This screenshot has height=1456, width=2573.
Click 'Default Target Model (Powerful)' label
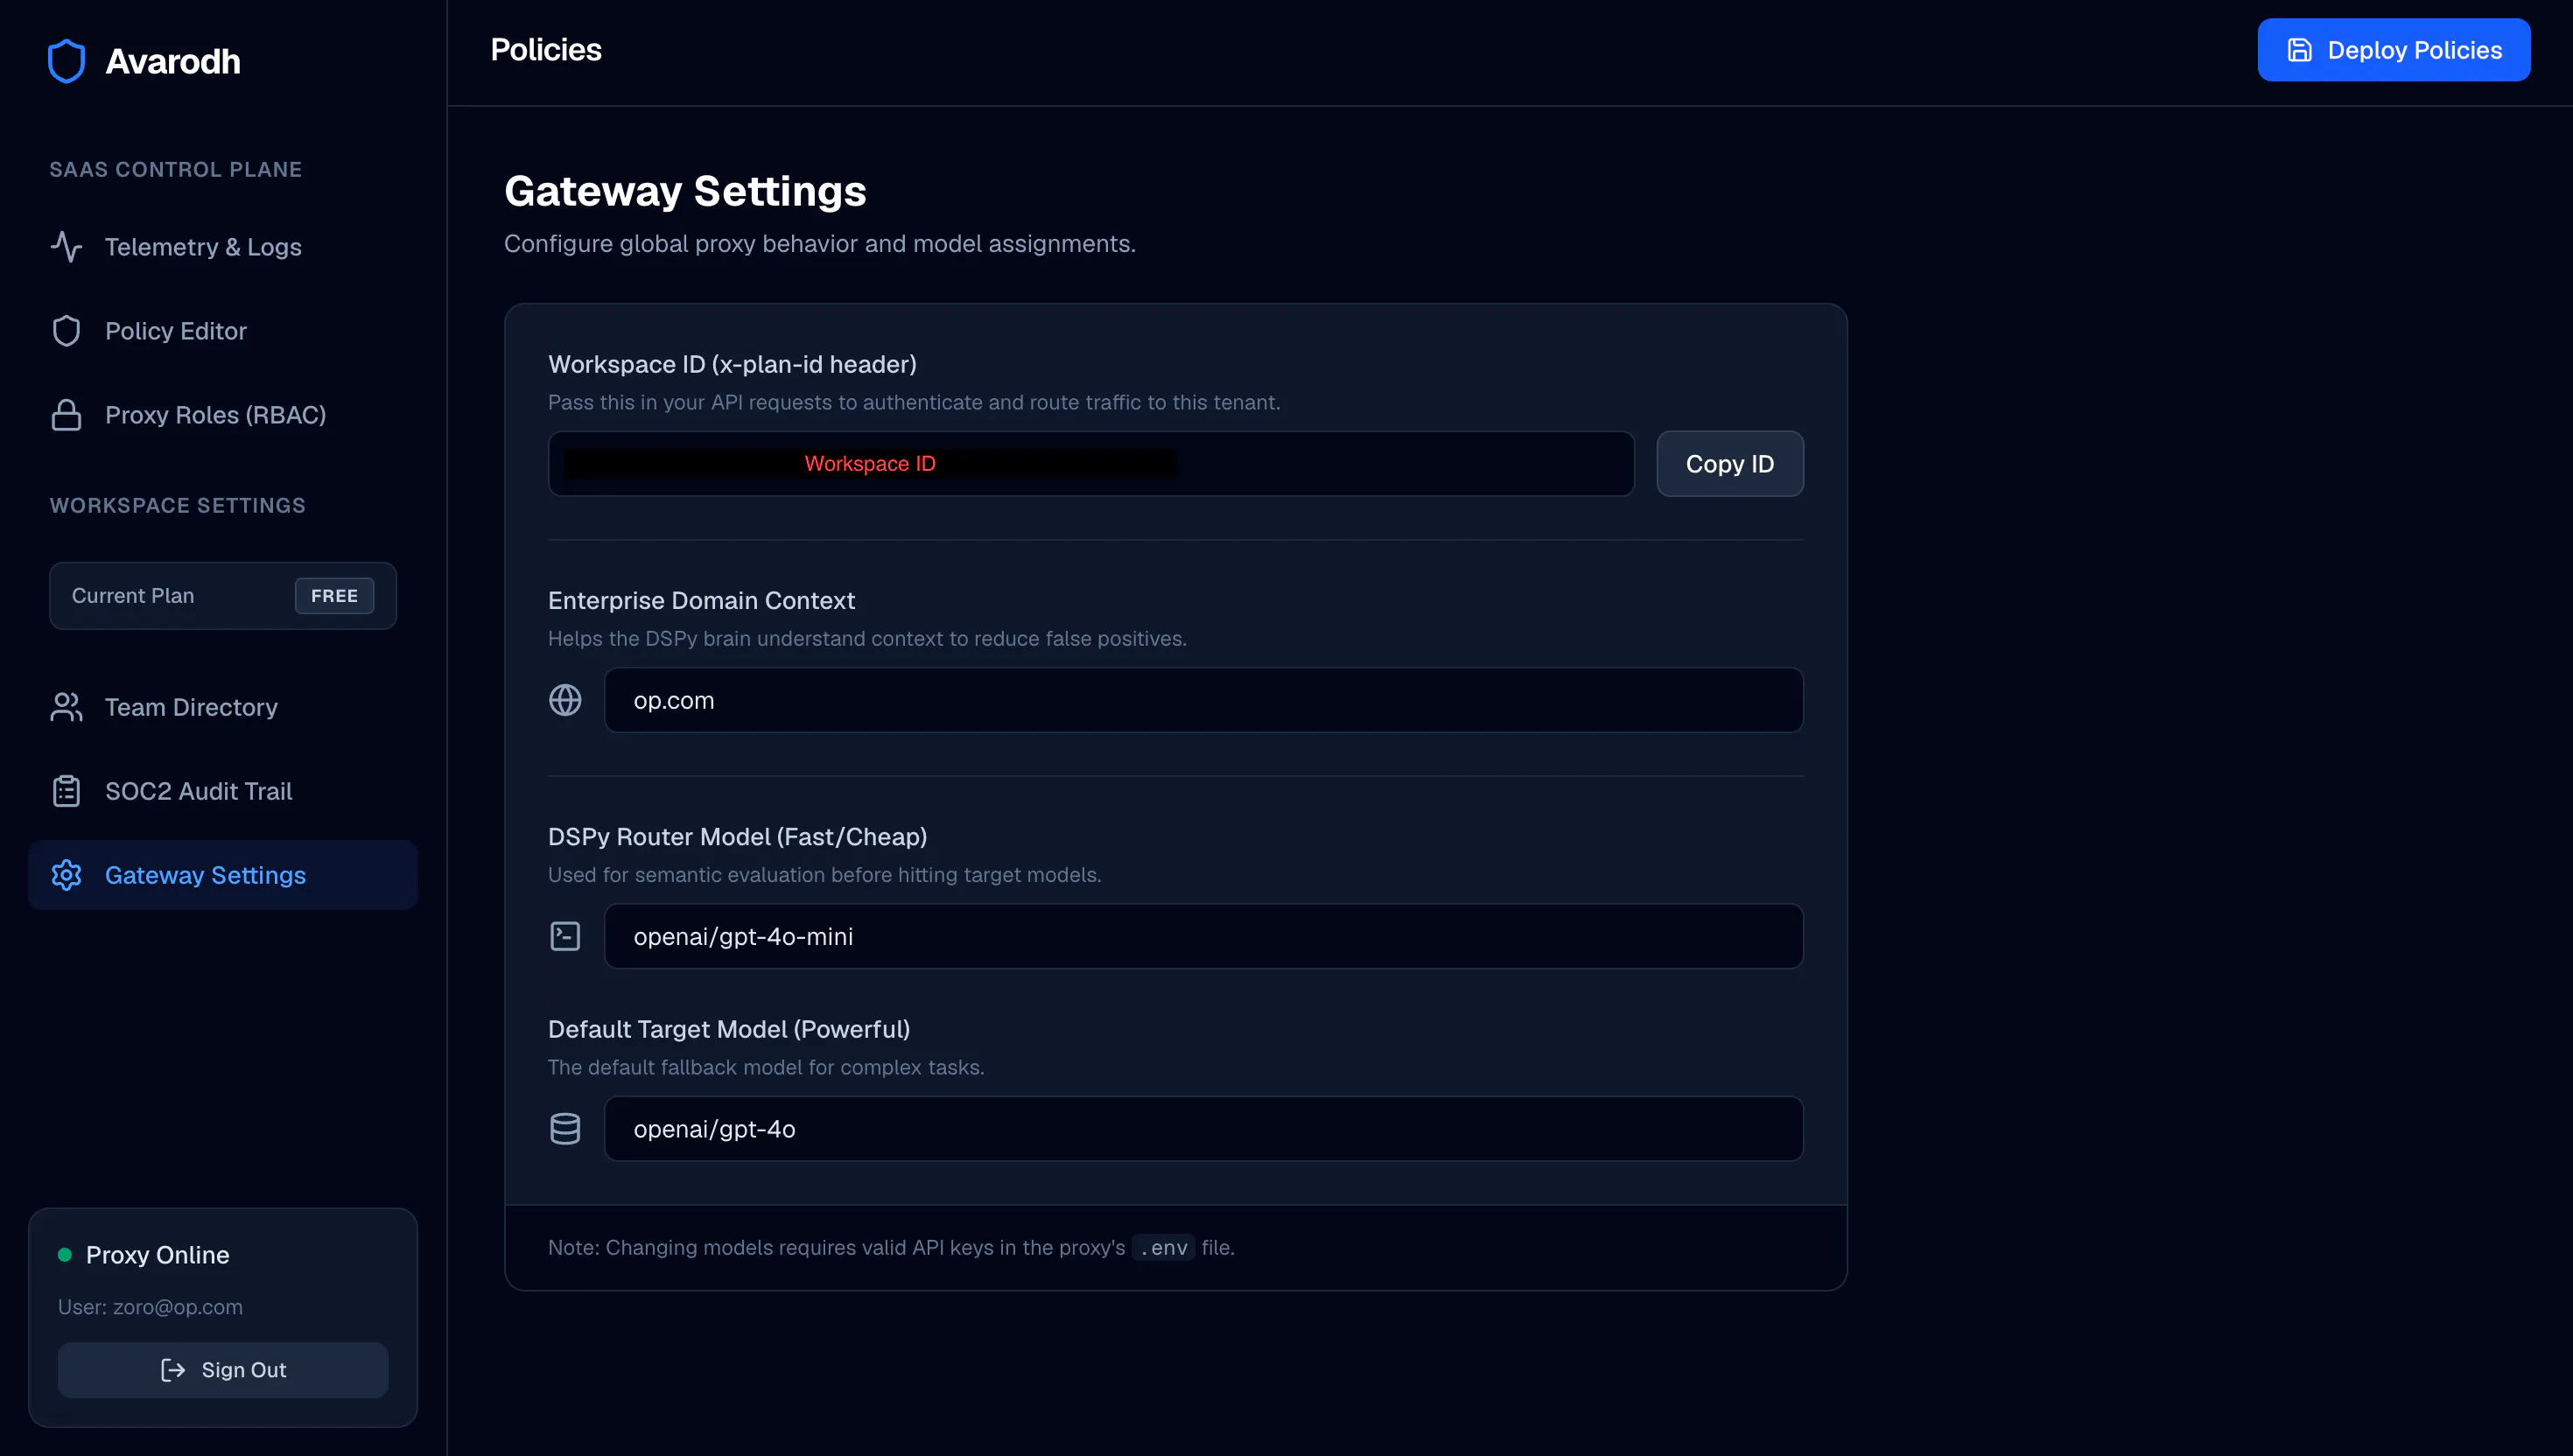tap(729, 1029)
